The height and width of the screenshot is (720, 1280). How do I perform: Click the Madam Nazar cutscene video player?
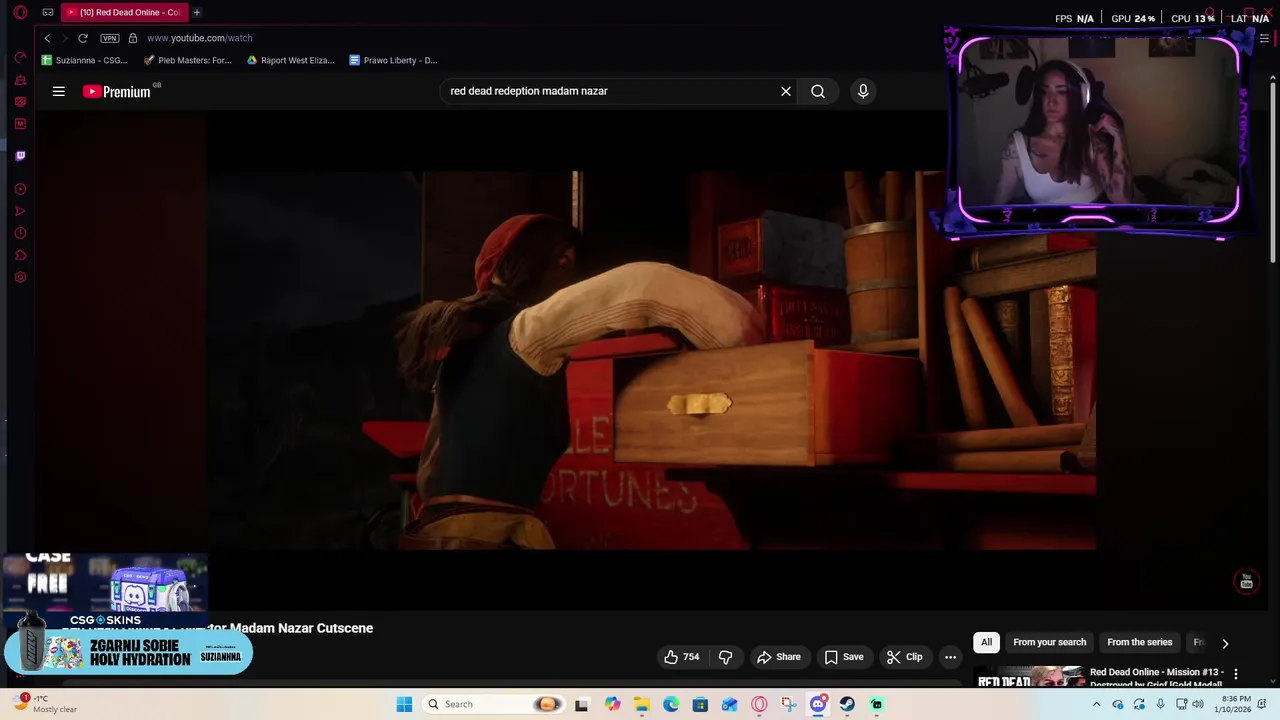click(x=651, y=360)
